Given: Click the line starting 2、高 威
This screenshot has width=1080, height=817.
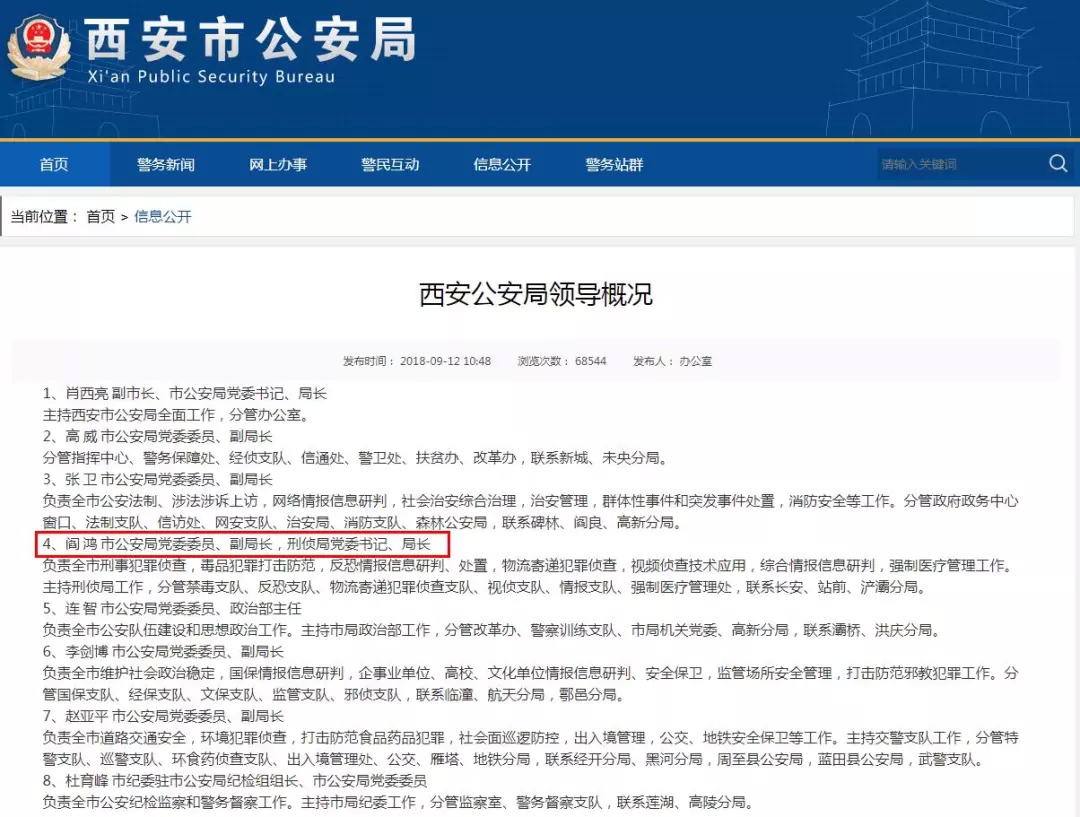Looking at the screenshot, I should point(158,436).
